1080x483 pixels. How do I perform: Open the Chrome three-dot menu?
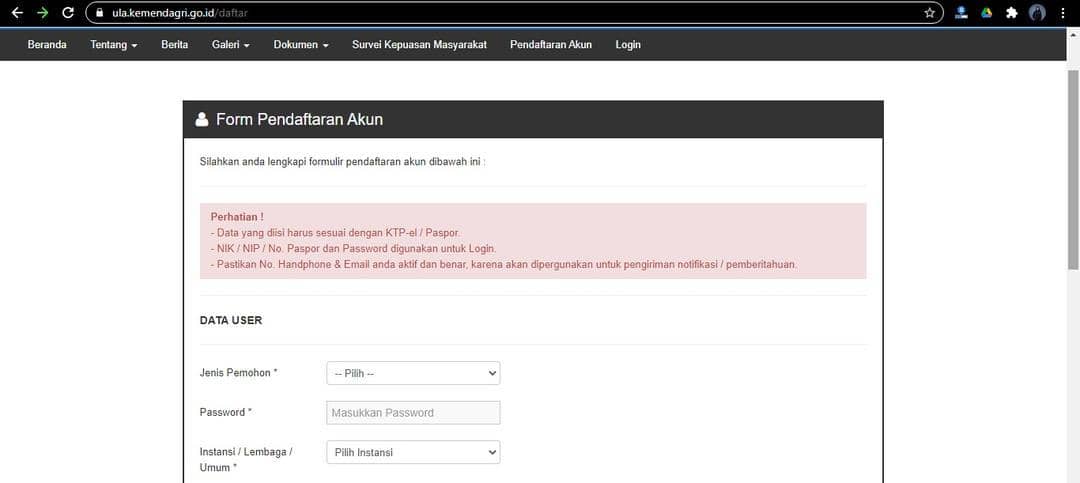(x=1063, y=13)
